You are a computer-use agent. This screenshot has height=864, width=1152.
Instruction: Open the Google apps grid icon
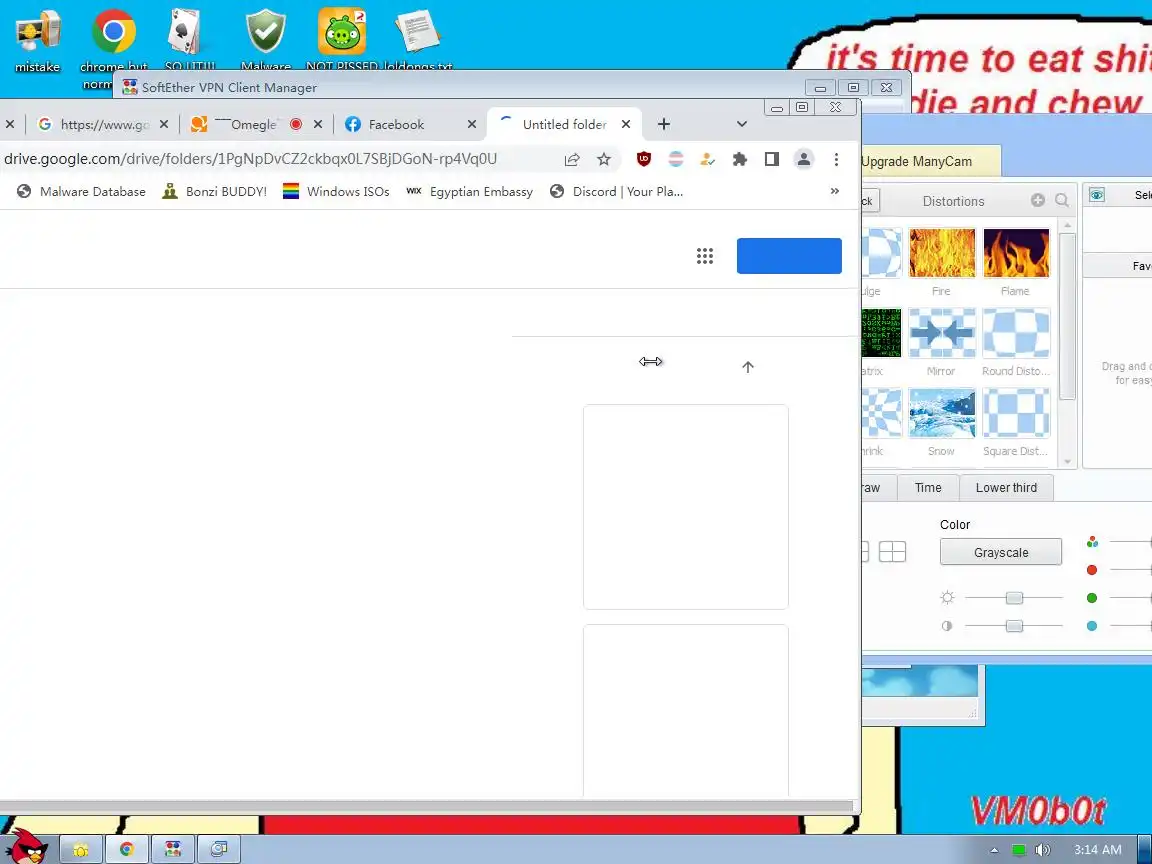pyautogui.click(x=705, y=256)
